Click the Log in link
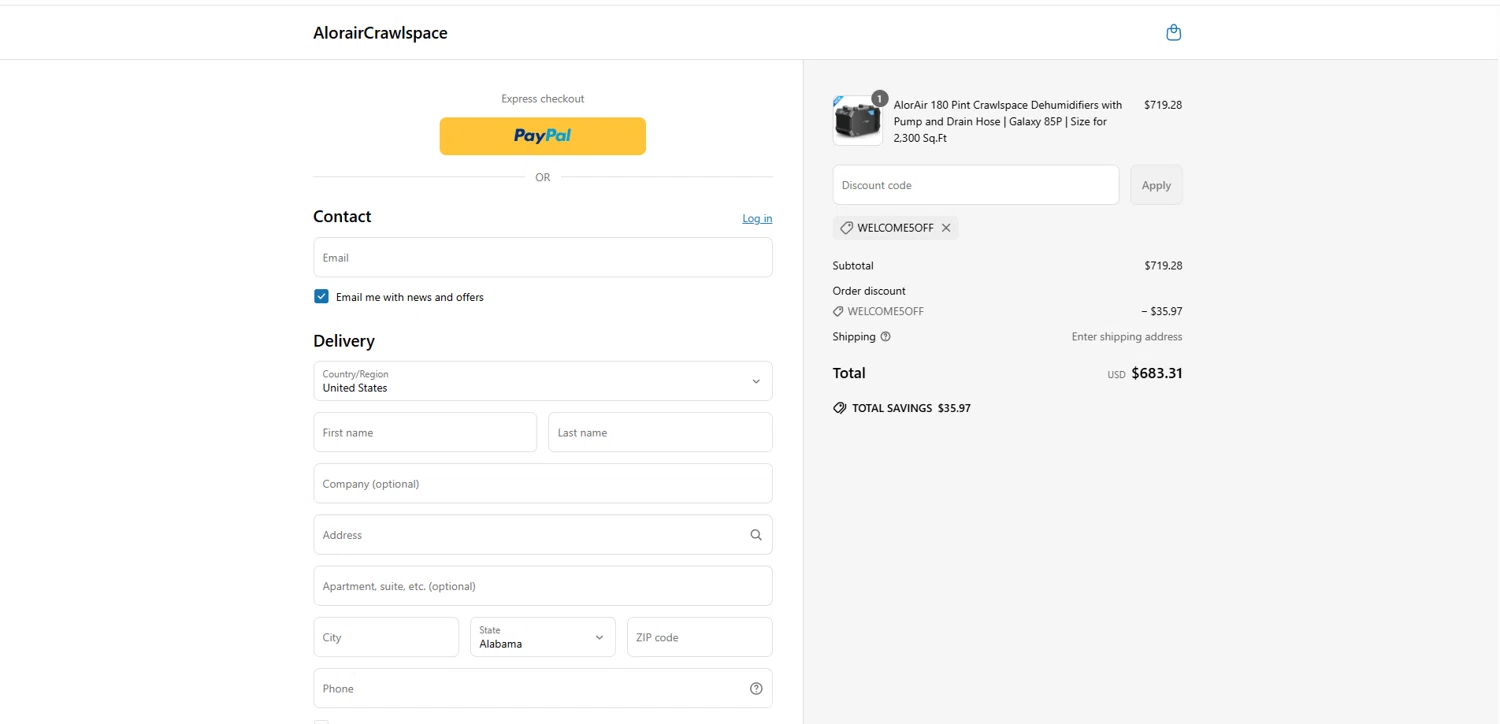Screen dimensions: 1500x724 click(757, 218)
